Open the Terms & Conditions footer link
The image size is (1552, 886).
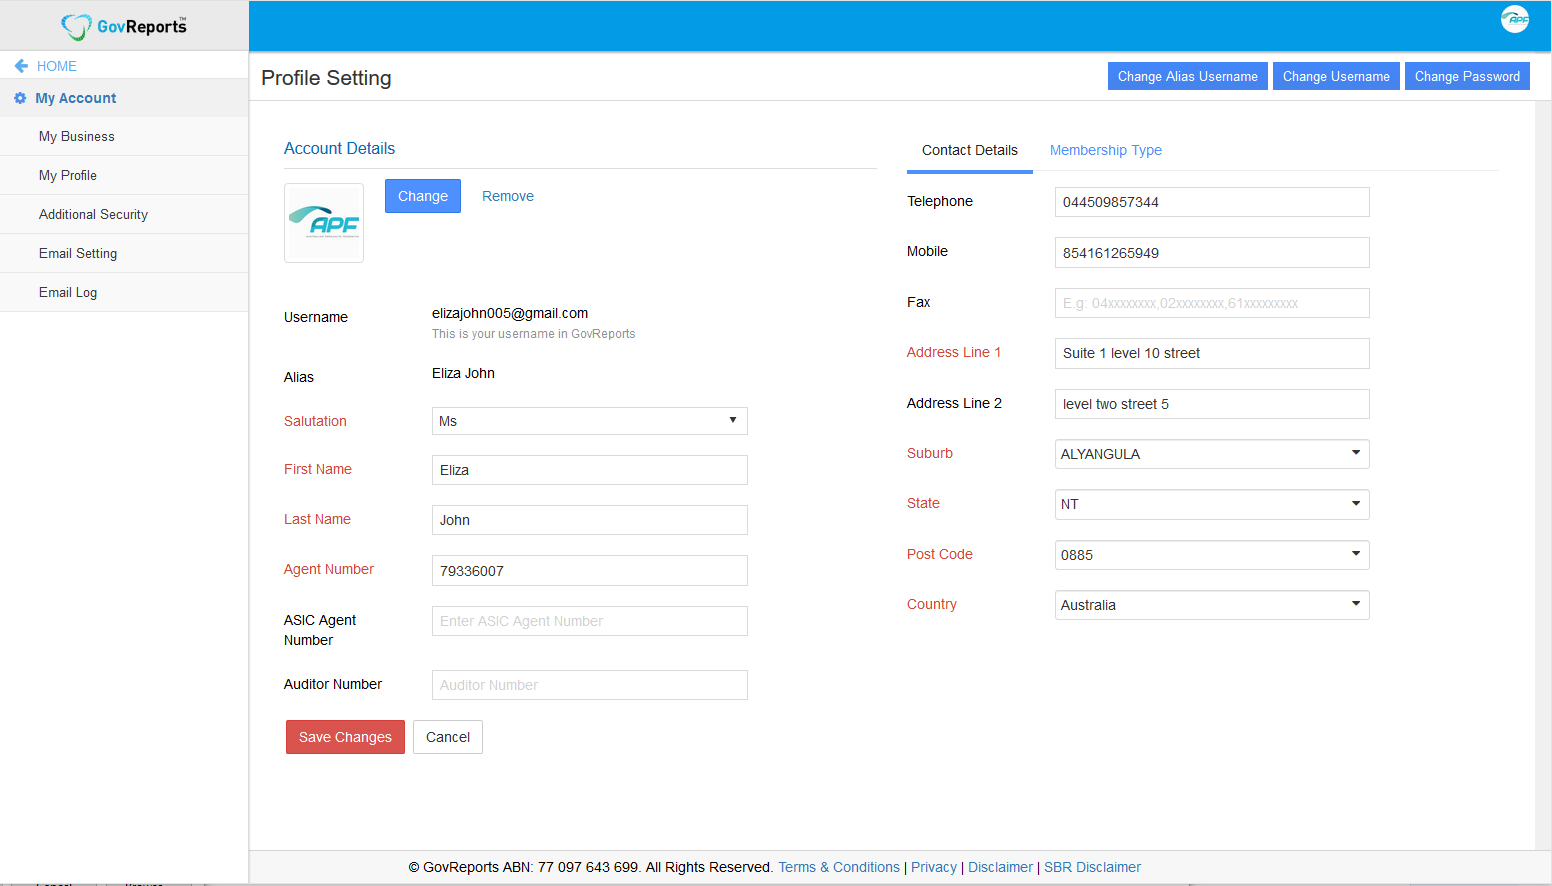pyautogui.click(x=838, y=867)
